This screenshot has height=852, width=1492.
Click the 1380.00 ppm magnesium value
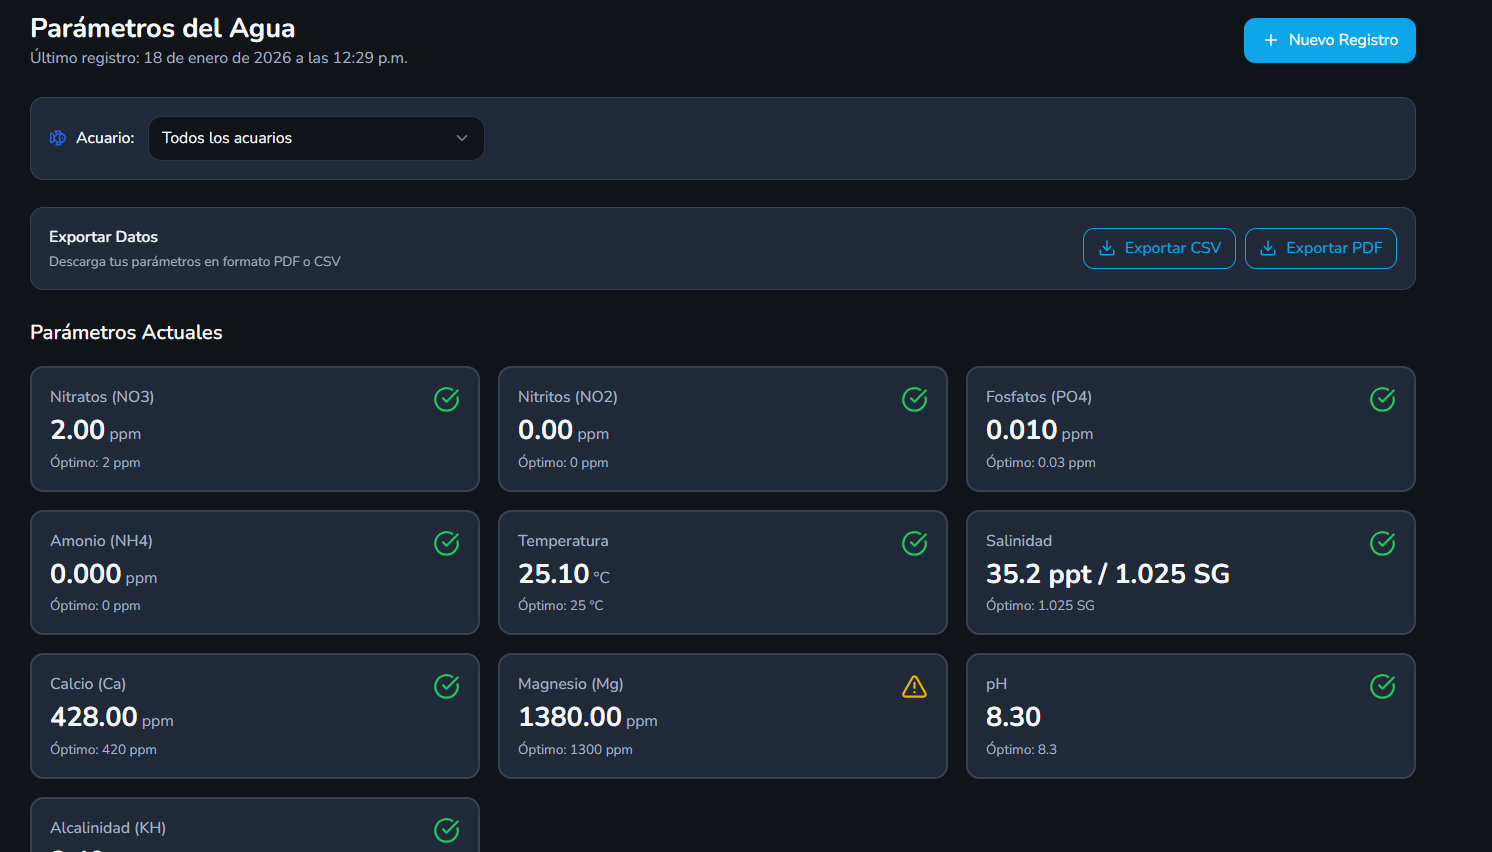(588, 717)
